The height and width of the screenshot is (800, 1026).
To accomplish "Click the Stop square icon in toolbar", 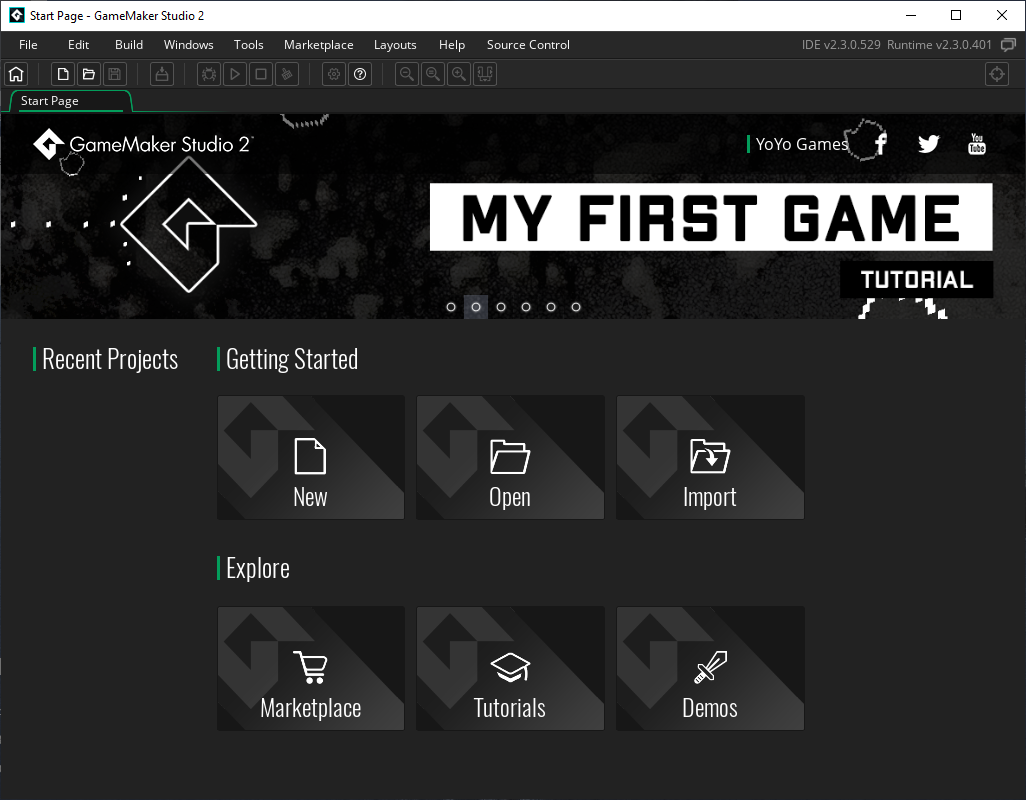I will [260, 74].
